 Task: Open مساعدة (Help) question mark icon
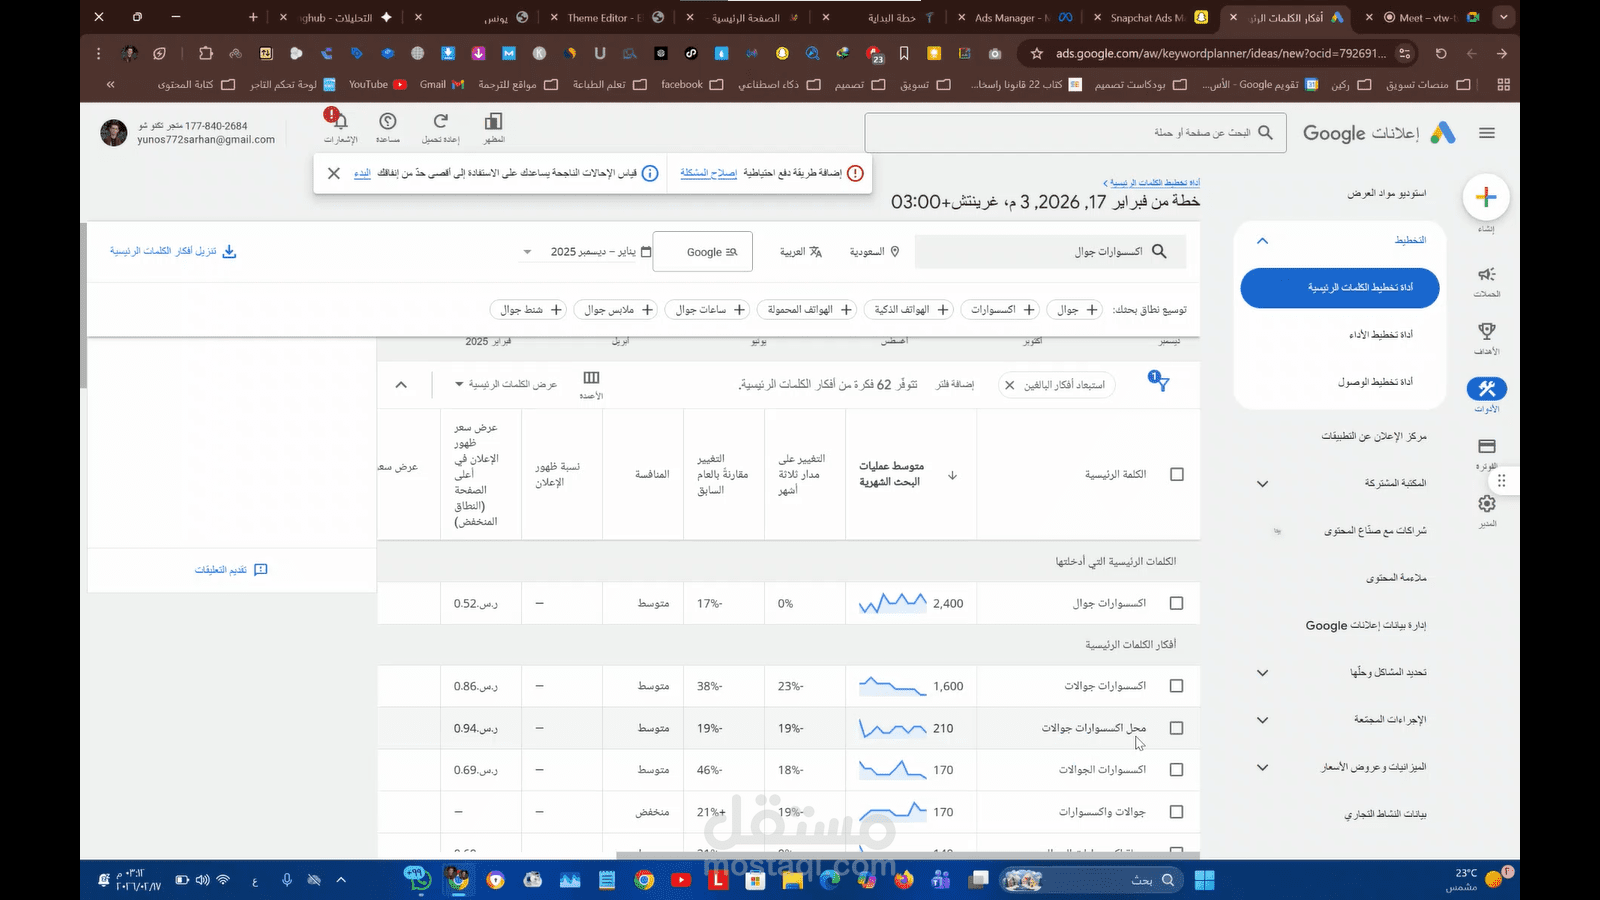388,122
